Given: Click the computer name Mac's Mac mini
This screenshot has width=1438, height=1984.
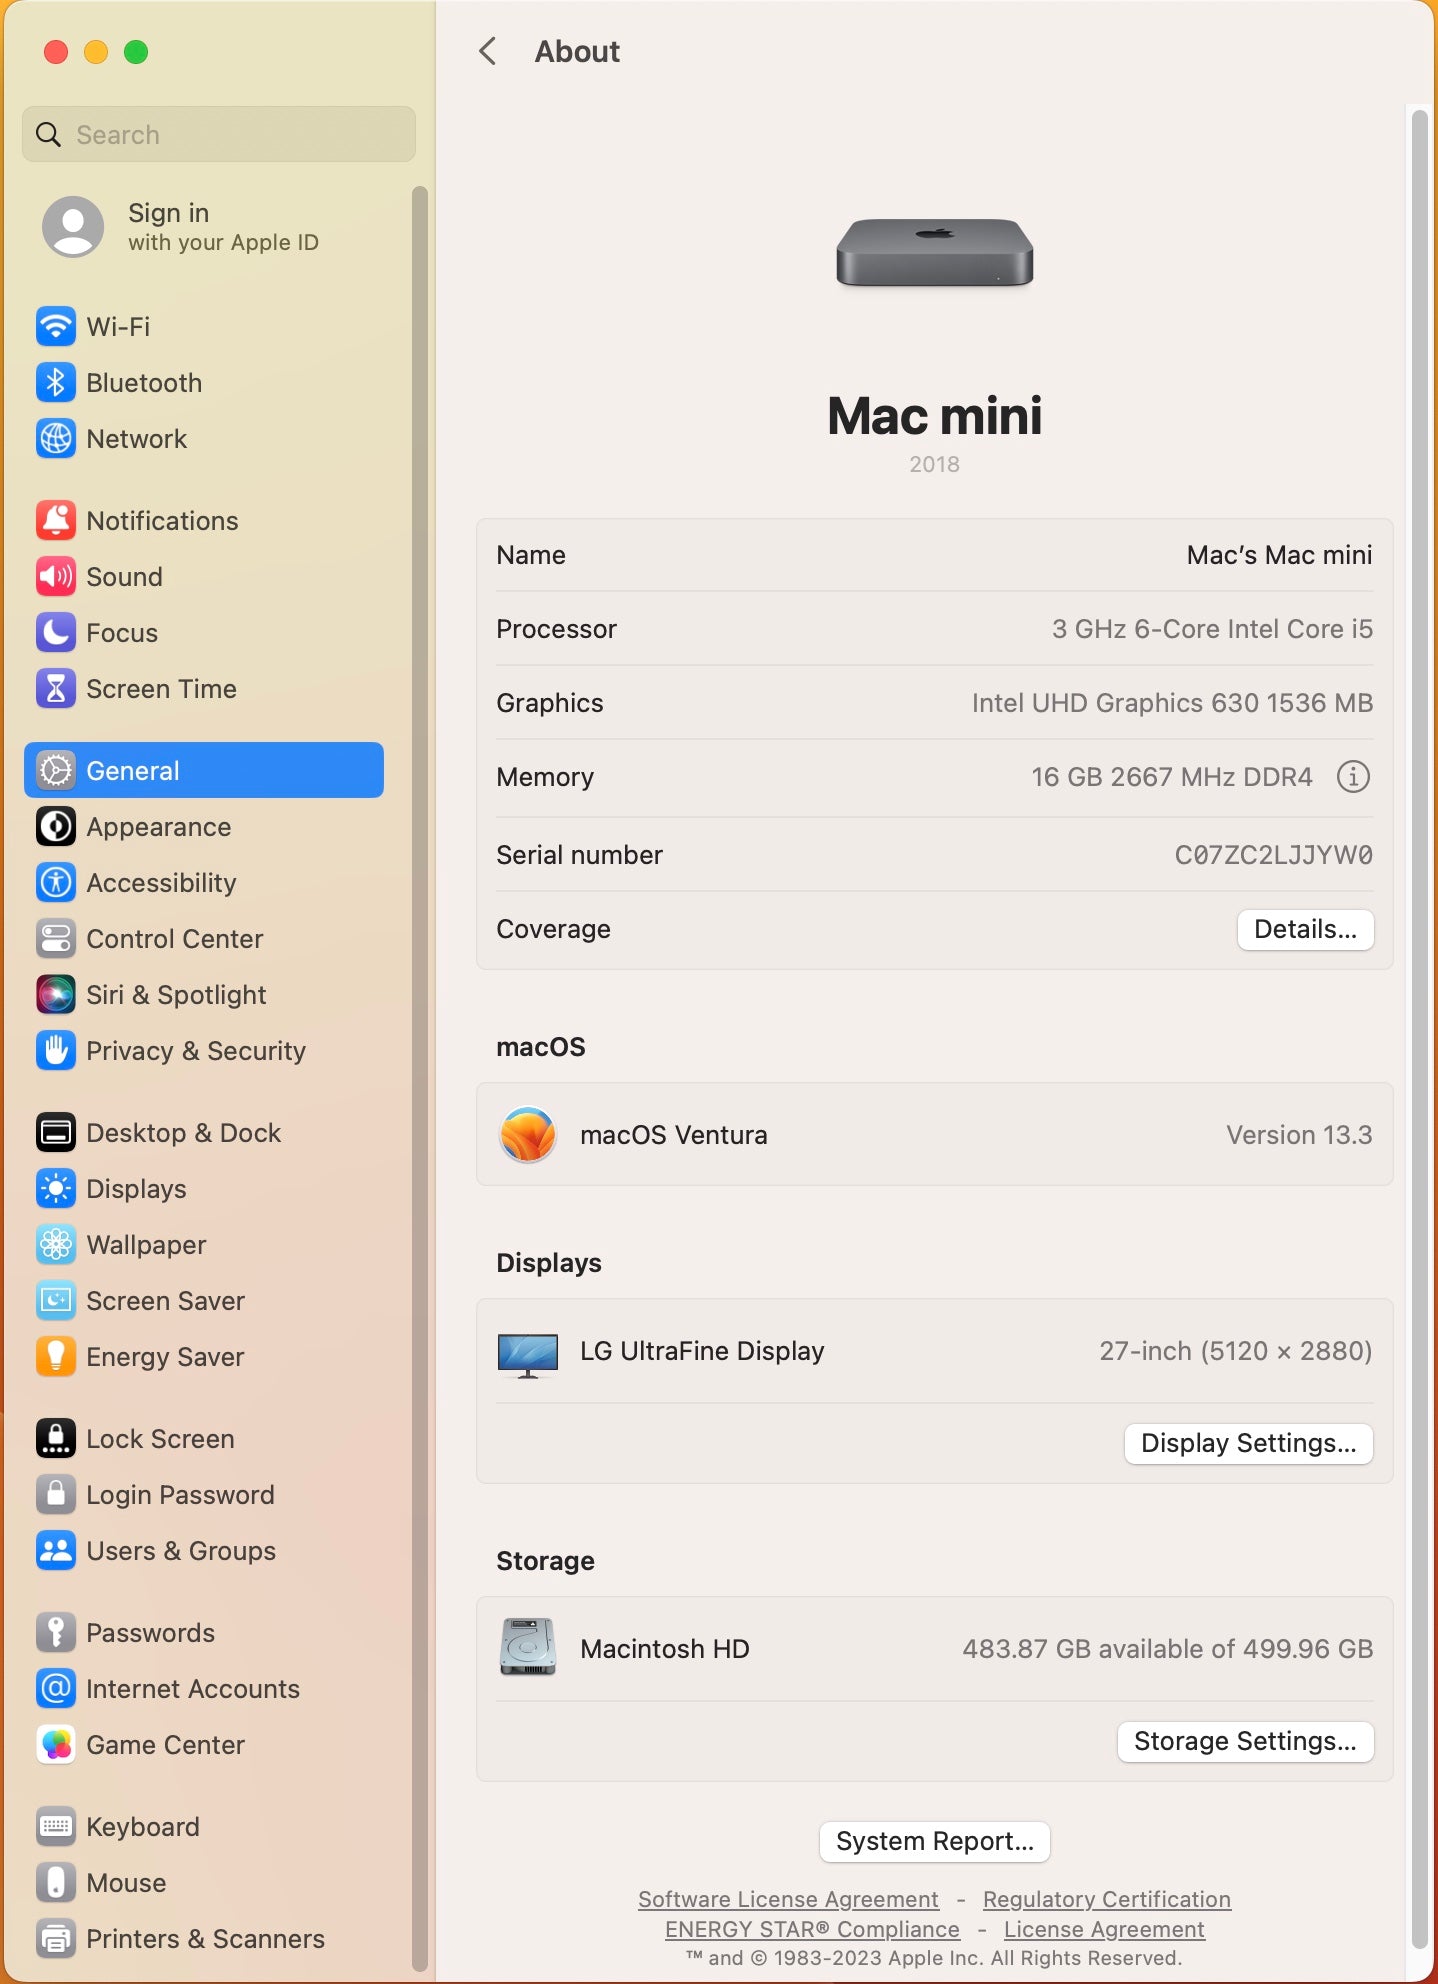Looking at the screenshot, I should tap(1279, 555).
